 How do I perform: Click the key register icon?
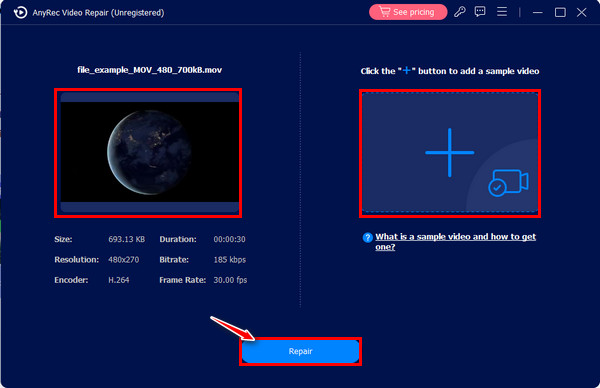pyautogui.click(x=460, y=12)
